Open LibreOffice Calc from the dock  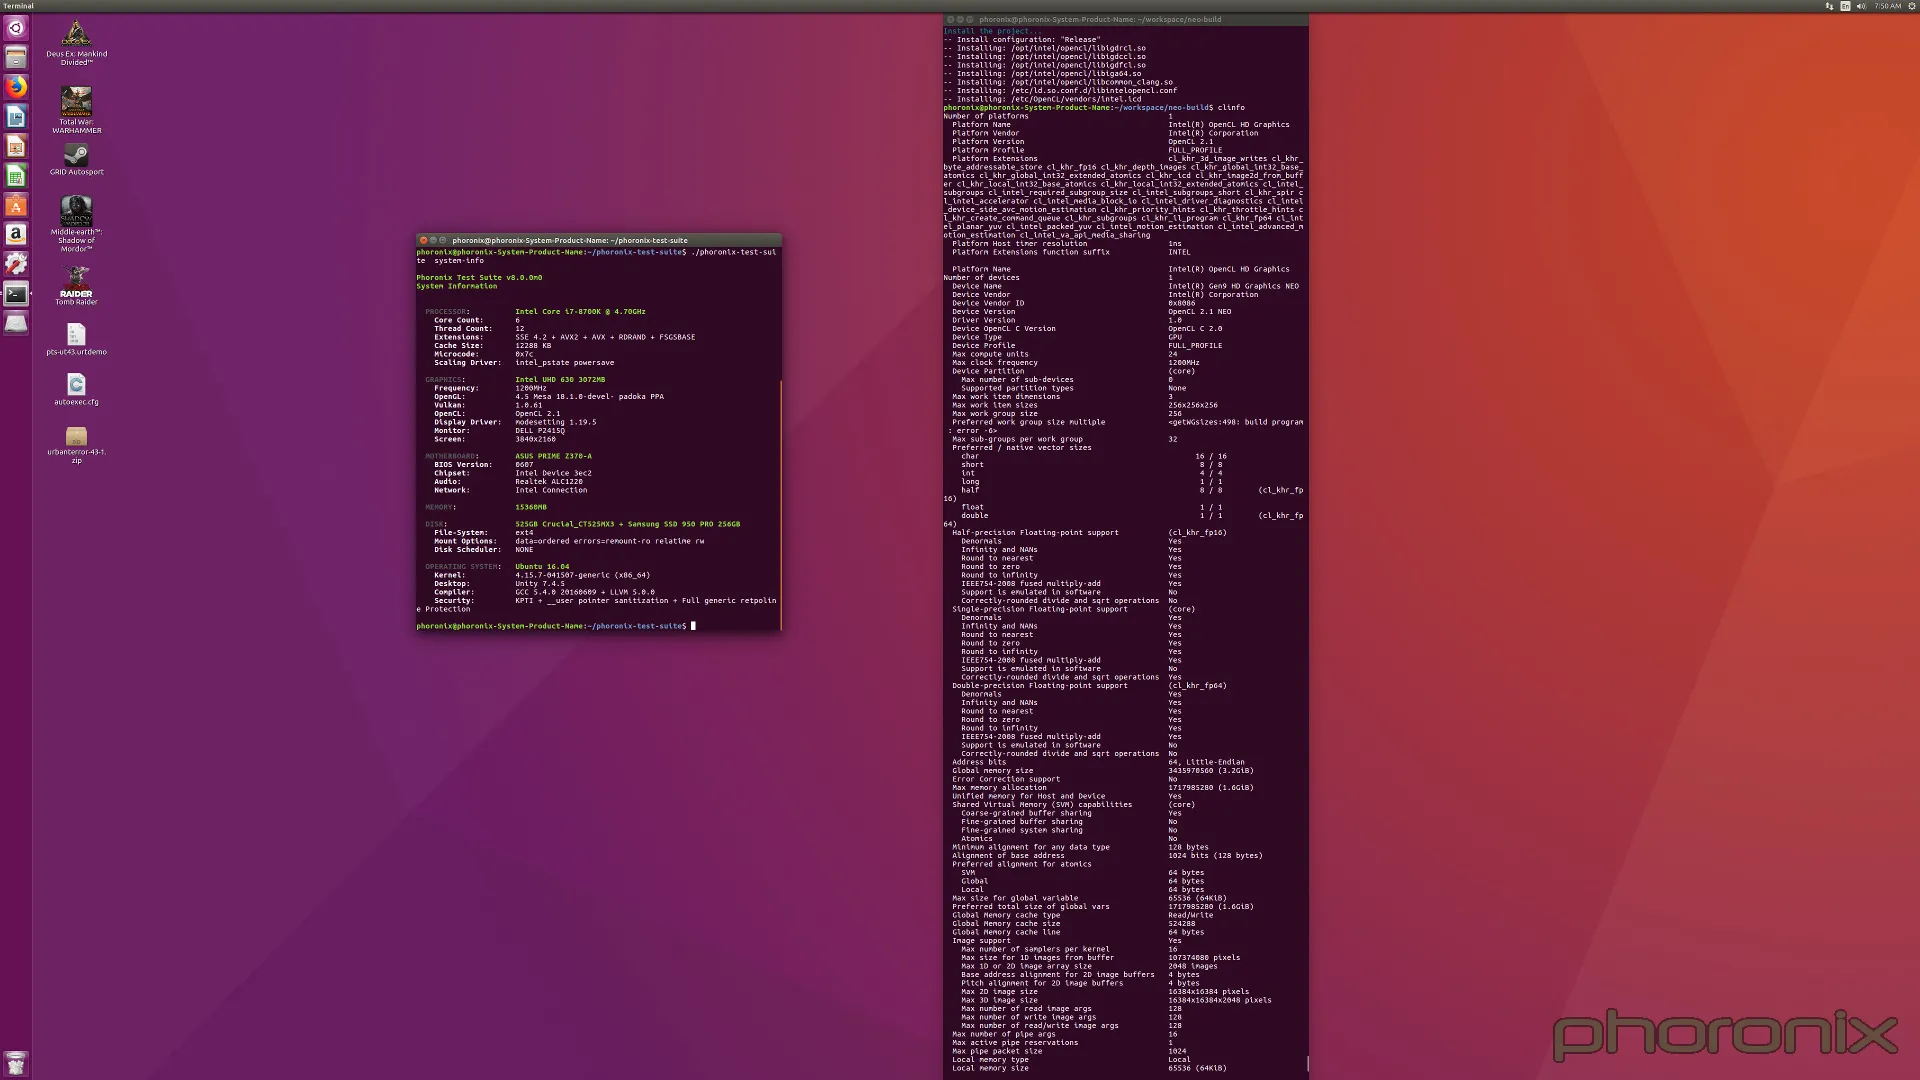16,176
